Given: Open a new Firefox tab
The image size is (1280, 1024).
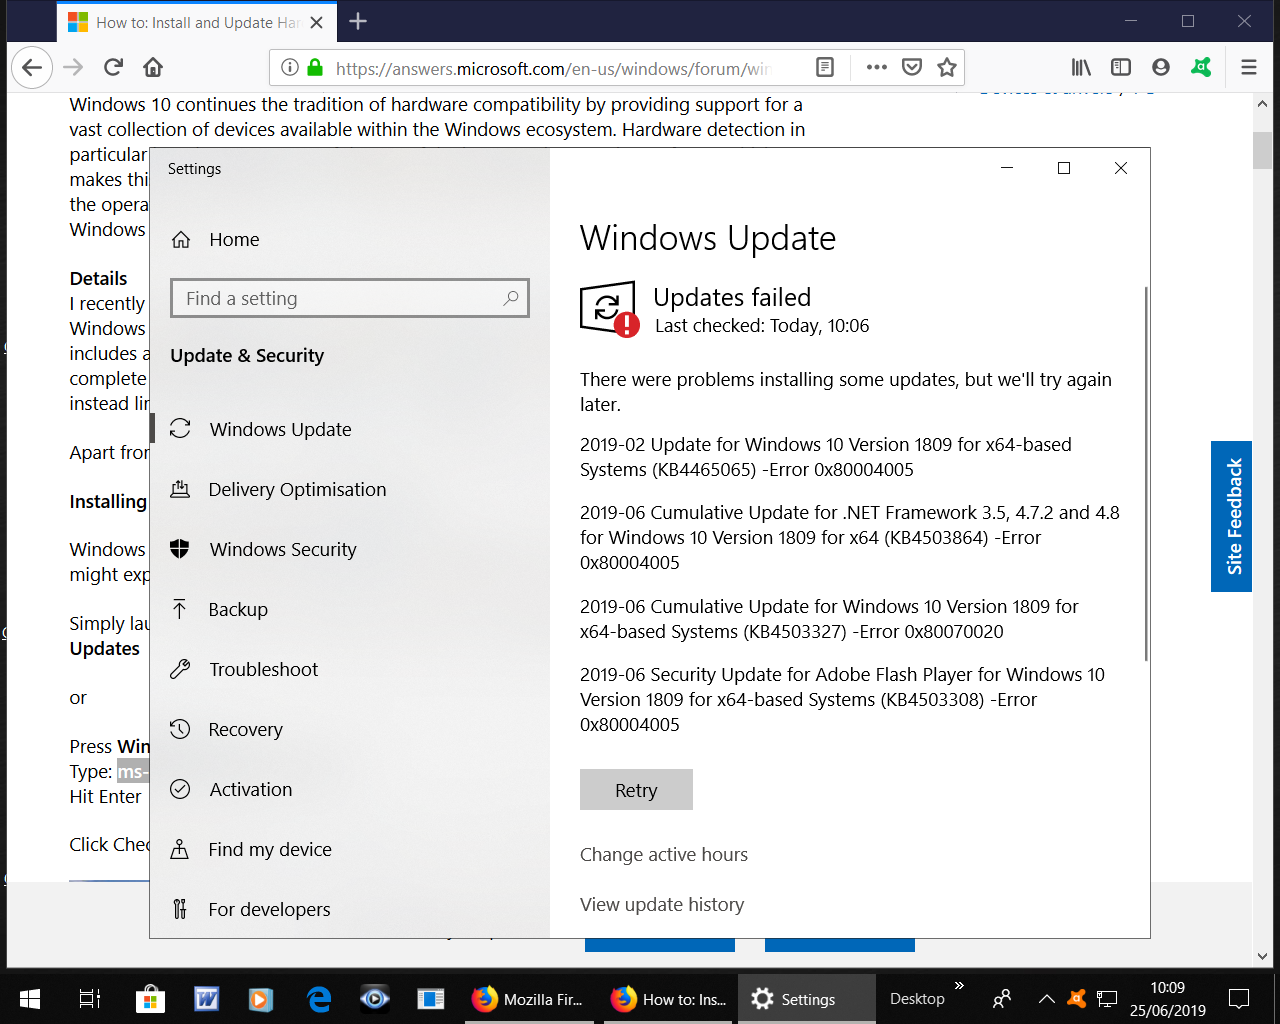Looking at the screenshot, I should click(358, 21).
